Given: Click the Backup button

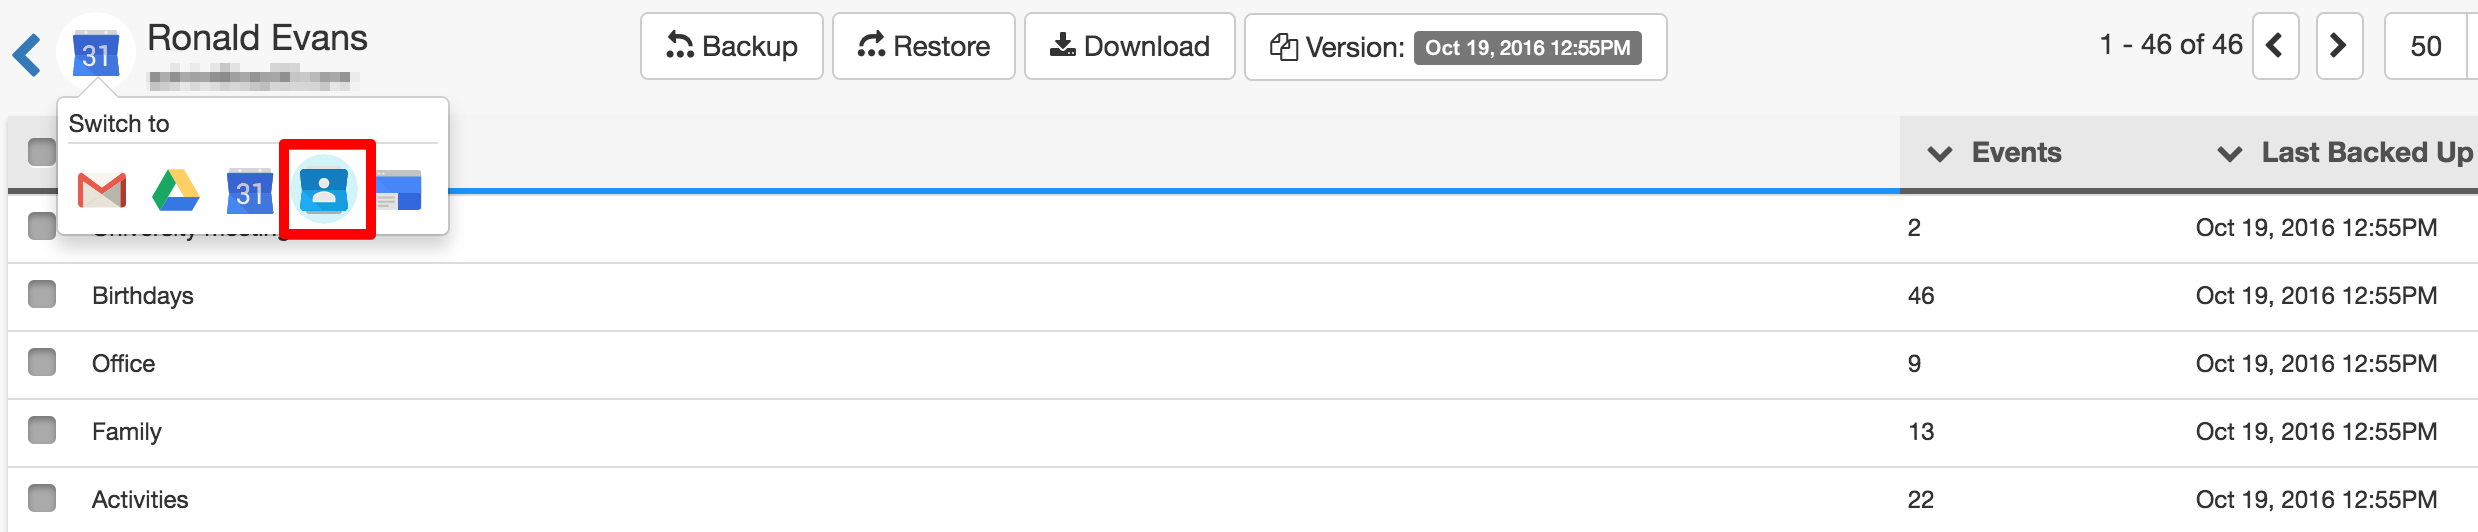Looking at the screenshot, I should [731, 46].
